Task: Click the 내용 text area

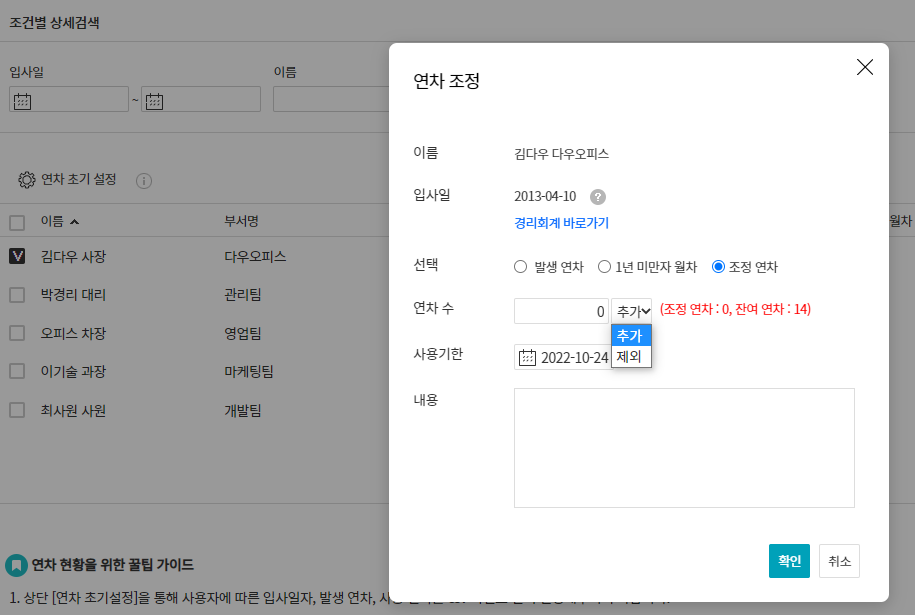Action: coord(684,448)
